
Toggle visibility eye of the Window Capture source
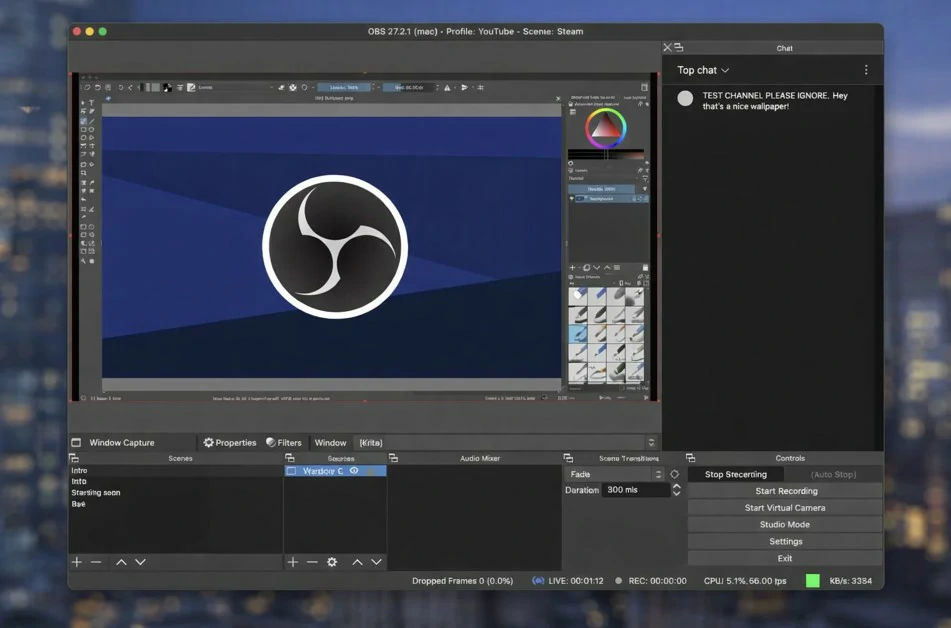click(x=354, y=471)
